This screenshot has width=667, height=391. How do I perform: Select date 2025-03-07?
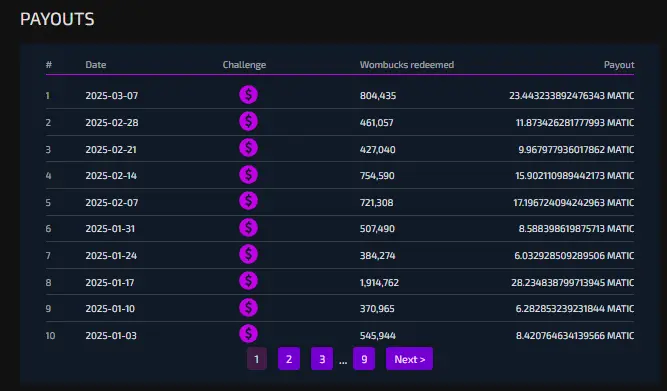click(x=112, y=96)
